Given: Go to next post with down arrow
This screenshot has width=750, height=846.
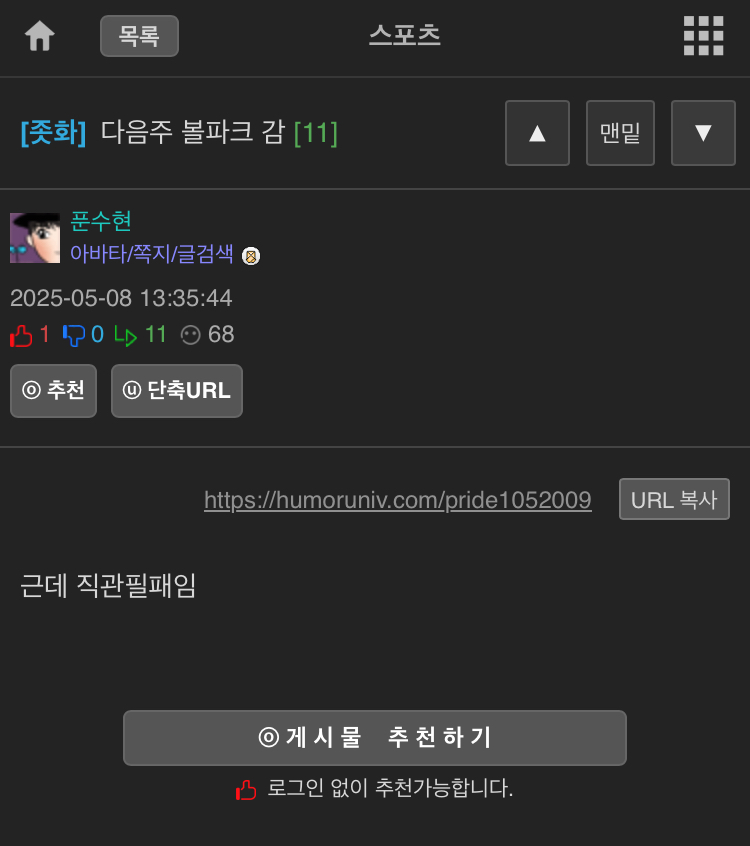Looking at the screenshot, I should pyautogui.click(x=703, y=133).
